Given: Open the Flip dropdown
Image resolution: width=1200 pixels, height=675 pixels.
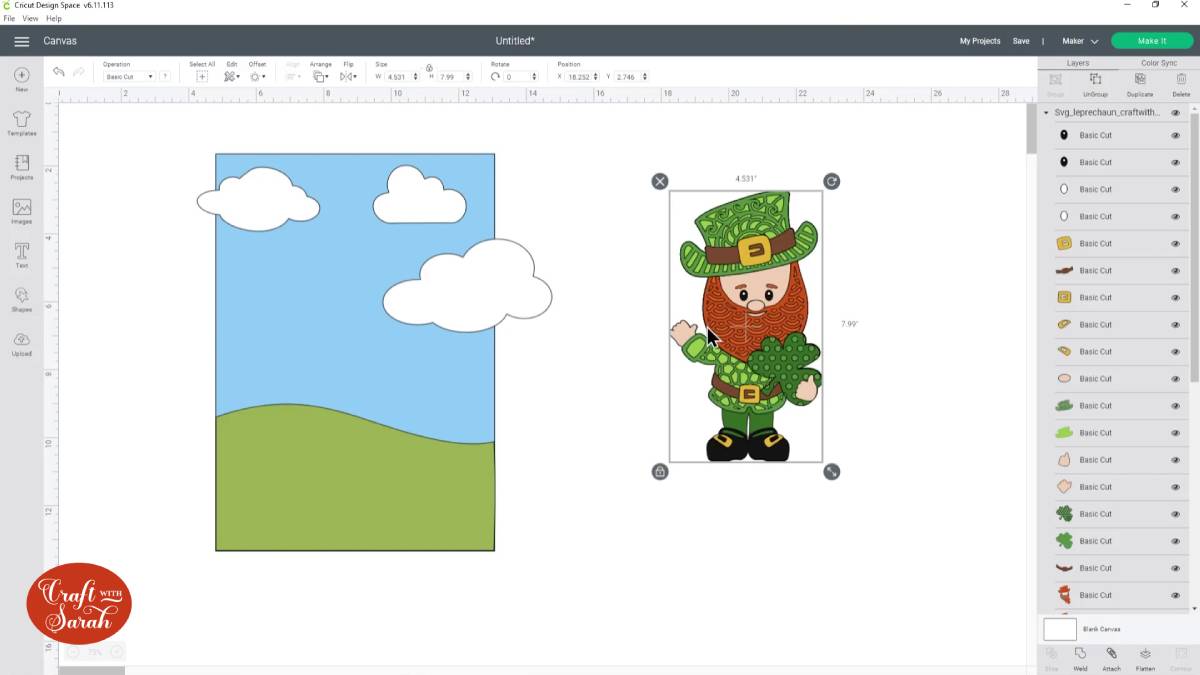Looking at the screenshot, I should (x=347, y=75).
